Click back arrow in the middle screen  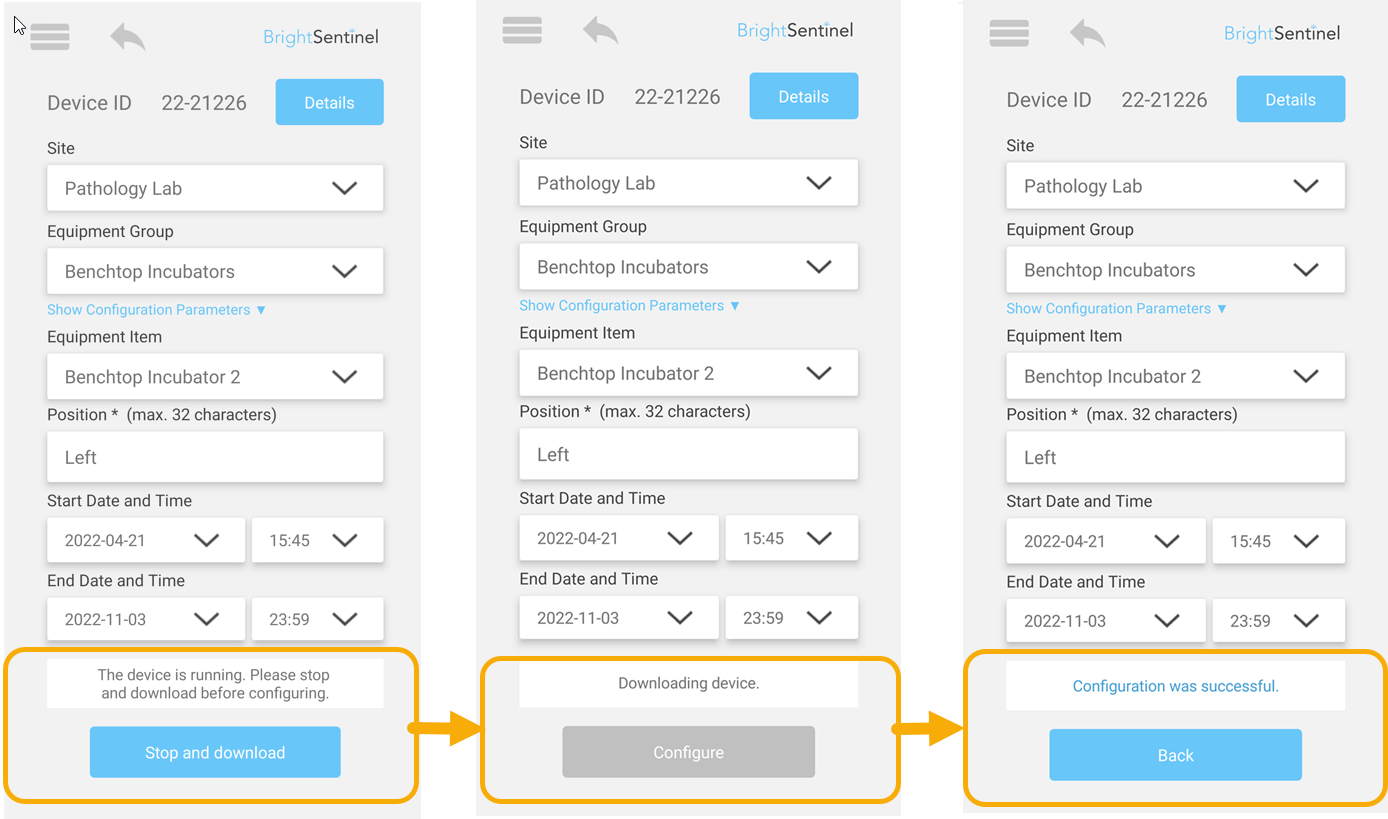[x=600, y=30]
